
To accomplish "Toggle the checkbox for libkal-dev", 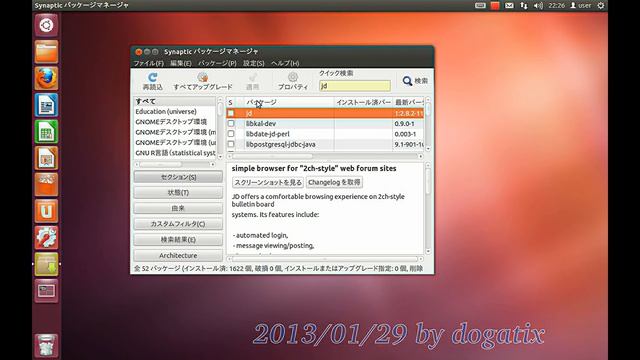I will 231,123.
